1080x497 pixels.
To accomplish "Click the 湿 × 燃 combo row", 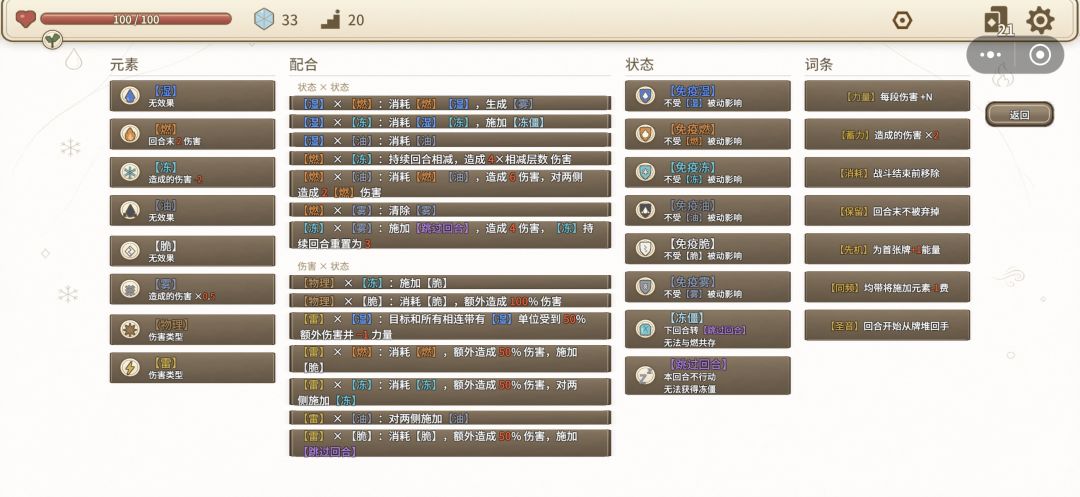I will coord(450,103).
